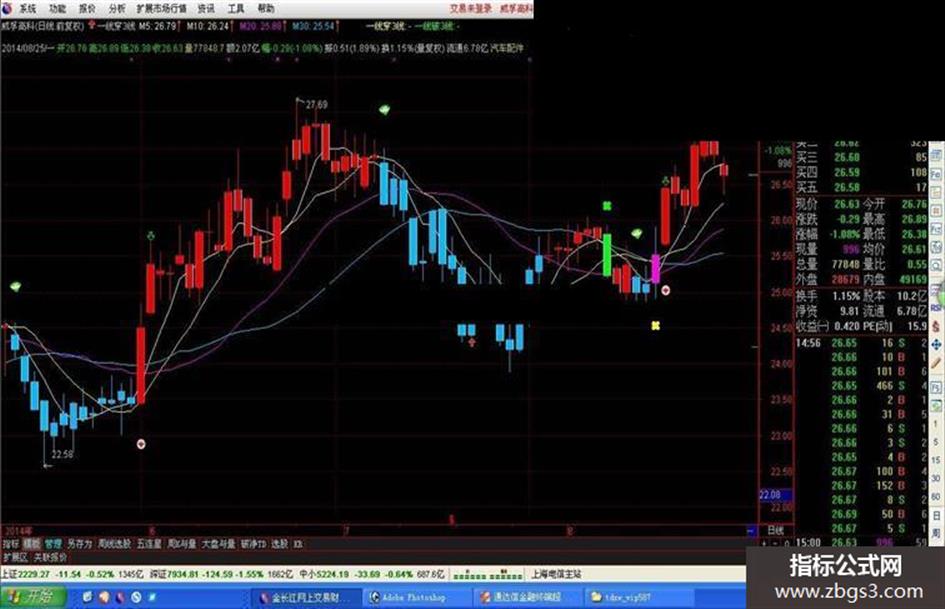Click the magnifier search icon in right sidebar
The height and width of the screenshot is (609, 945).
pyautogui.click(x=936, y=265)
